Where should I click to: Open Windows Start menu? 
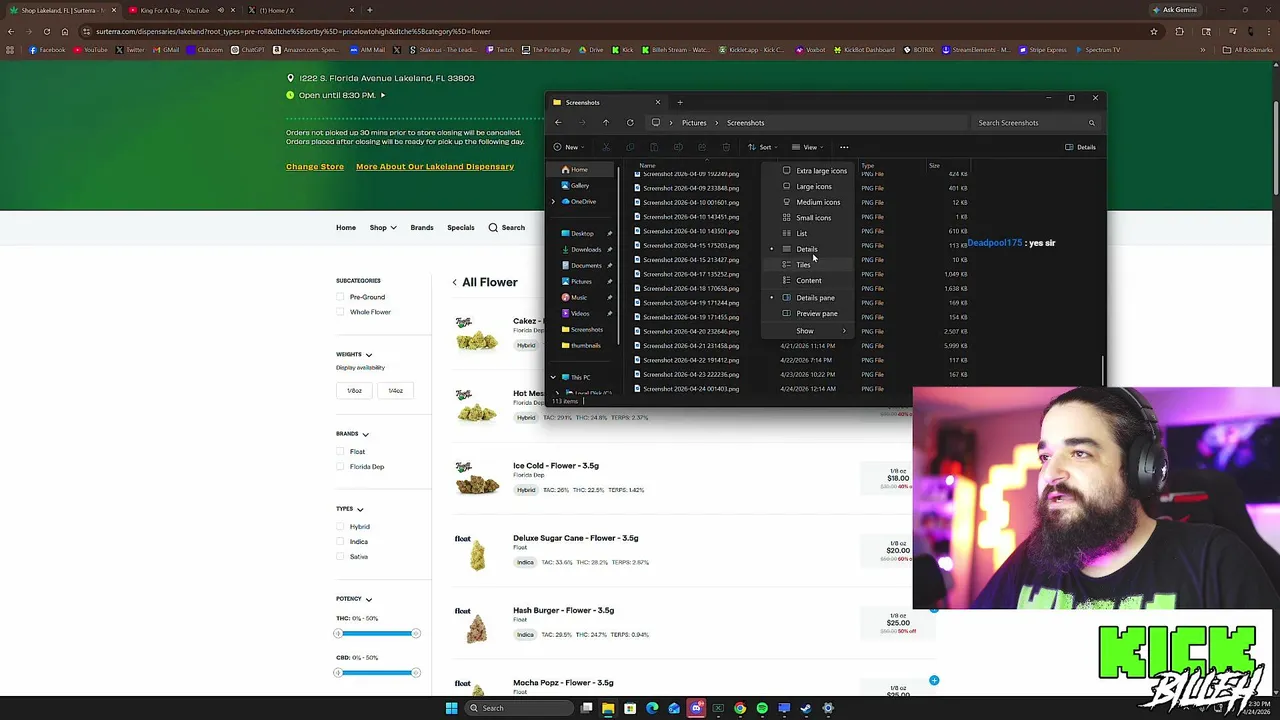tap(451, 708)
